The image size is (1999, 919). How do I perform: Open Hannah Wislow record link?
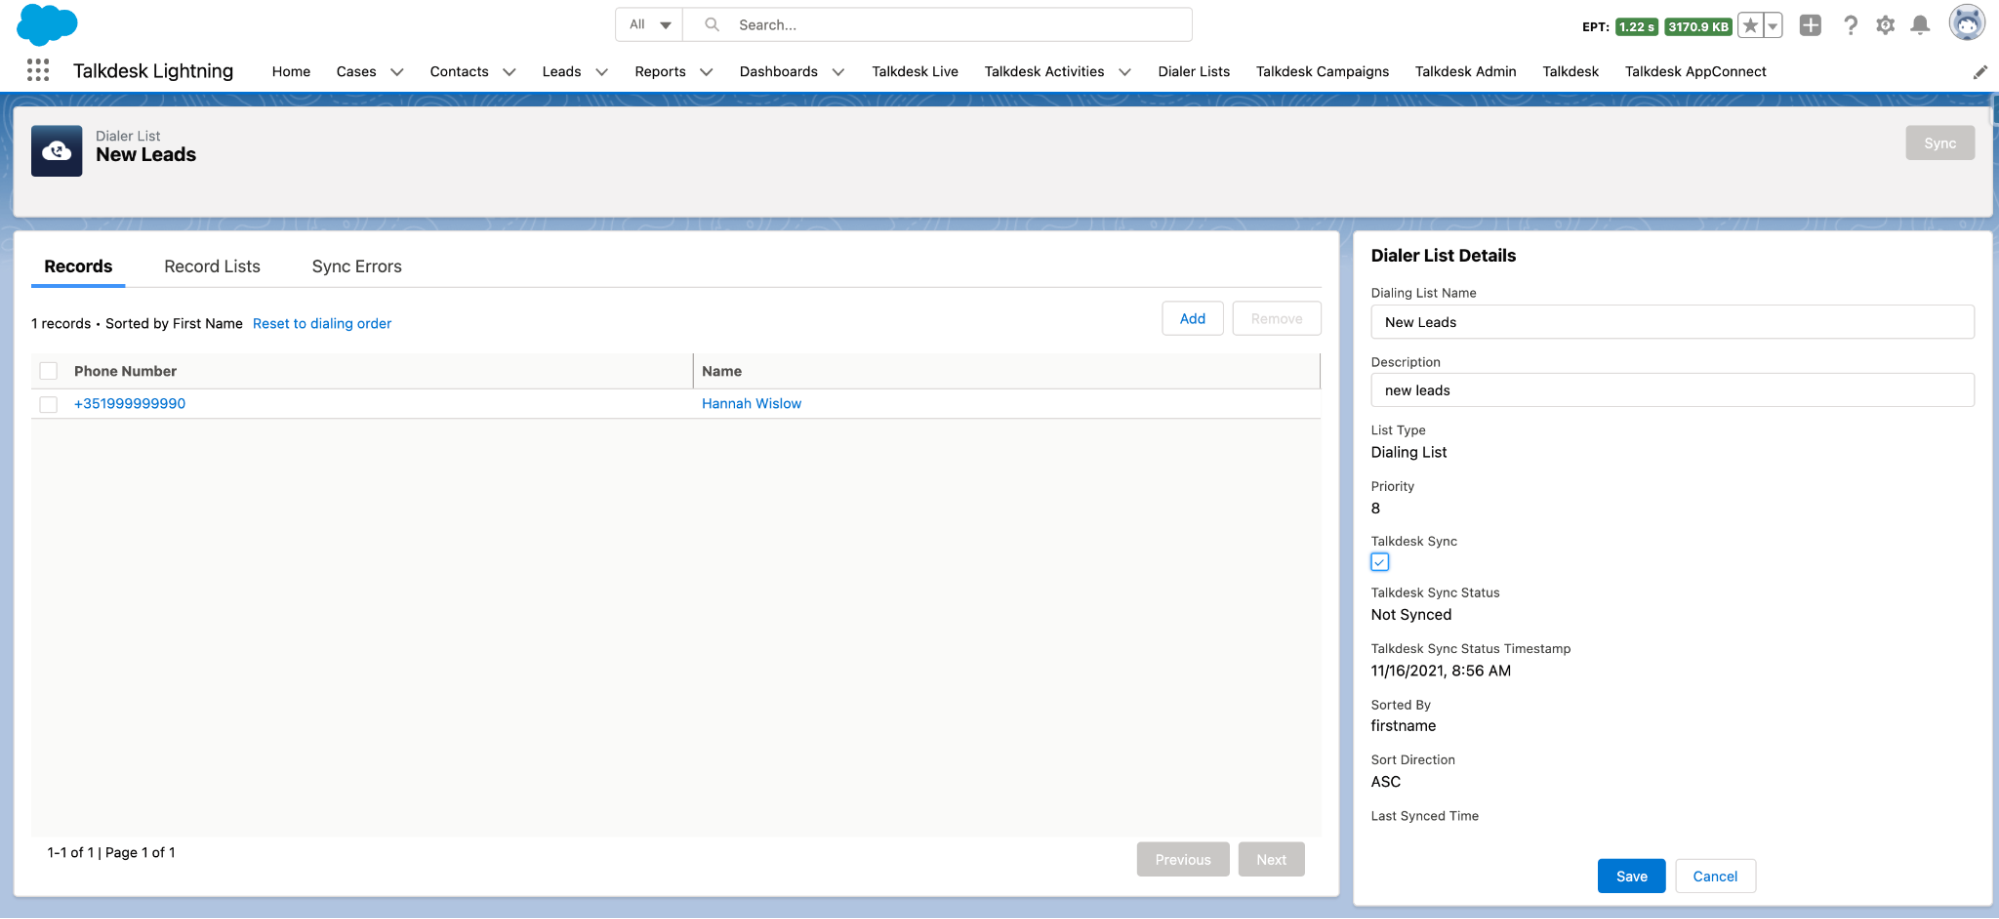tap(751, 404)
